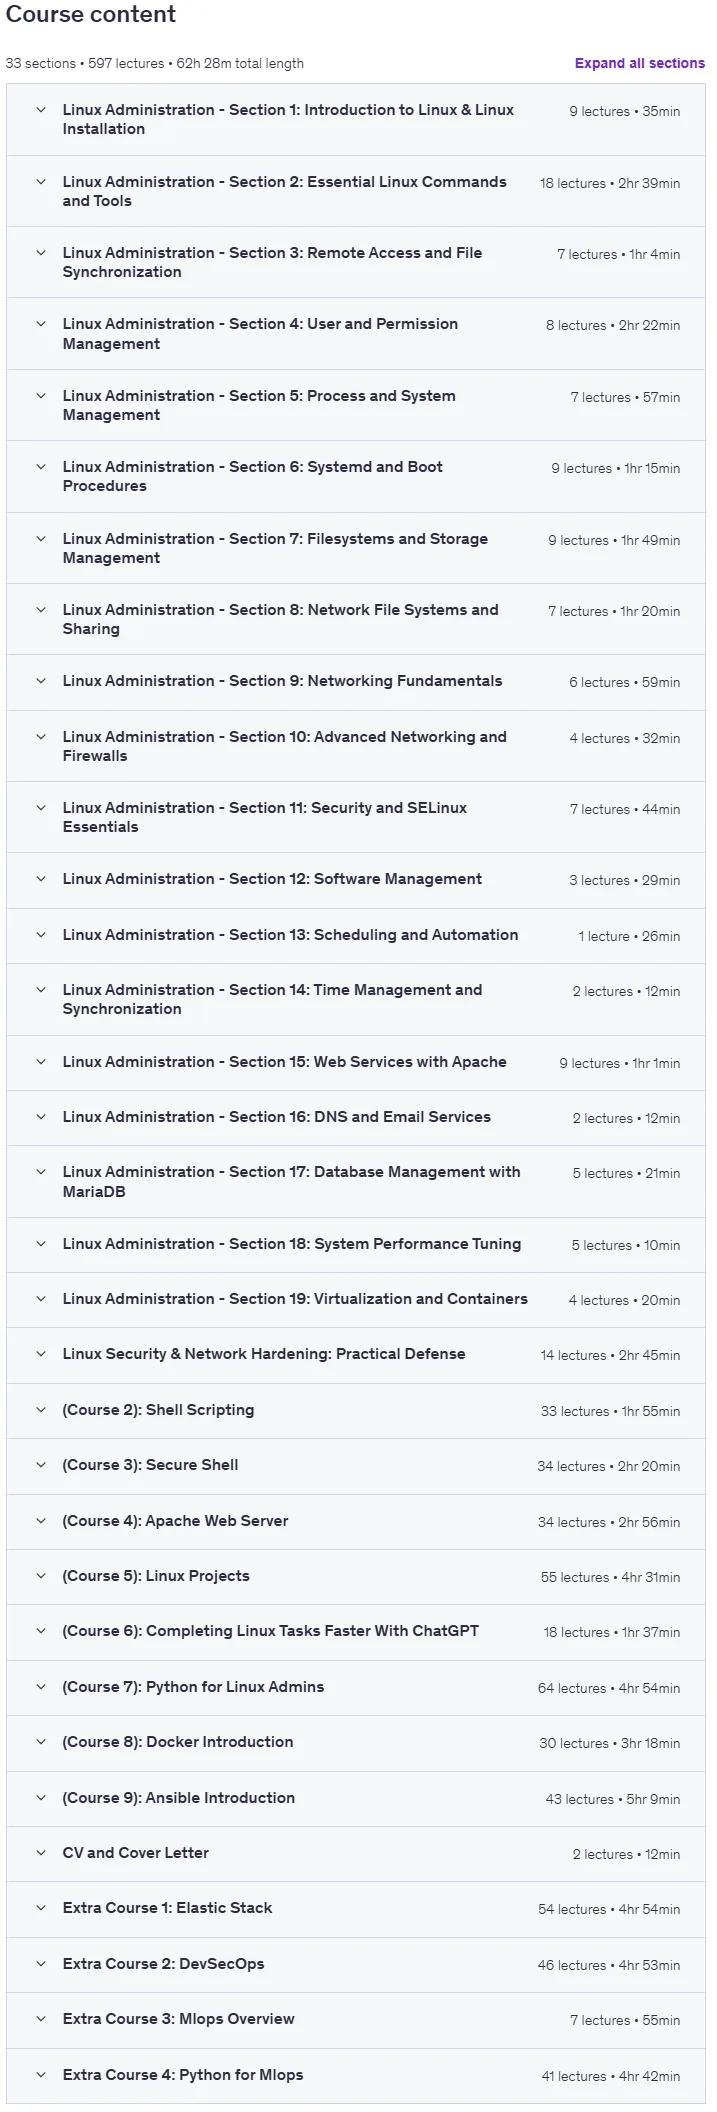Open the CV and Cover Letter section
717x2112 pixels.
pos(355,1854)
